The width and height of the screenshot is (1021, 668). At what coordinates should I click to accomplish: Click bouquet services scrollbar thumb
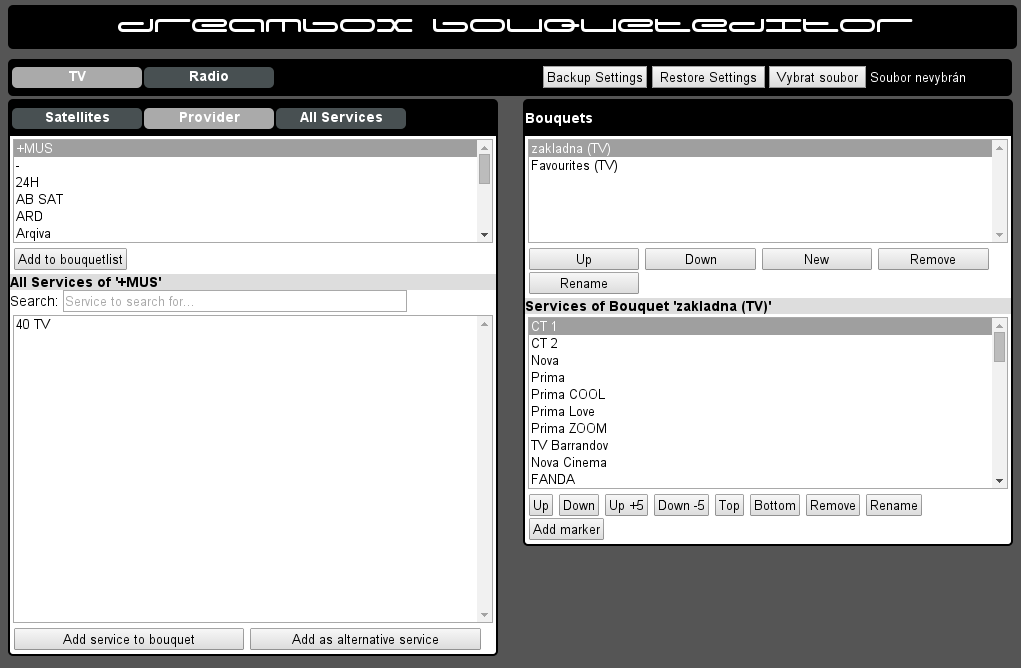point(1000,347)
